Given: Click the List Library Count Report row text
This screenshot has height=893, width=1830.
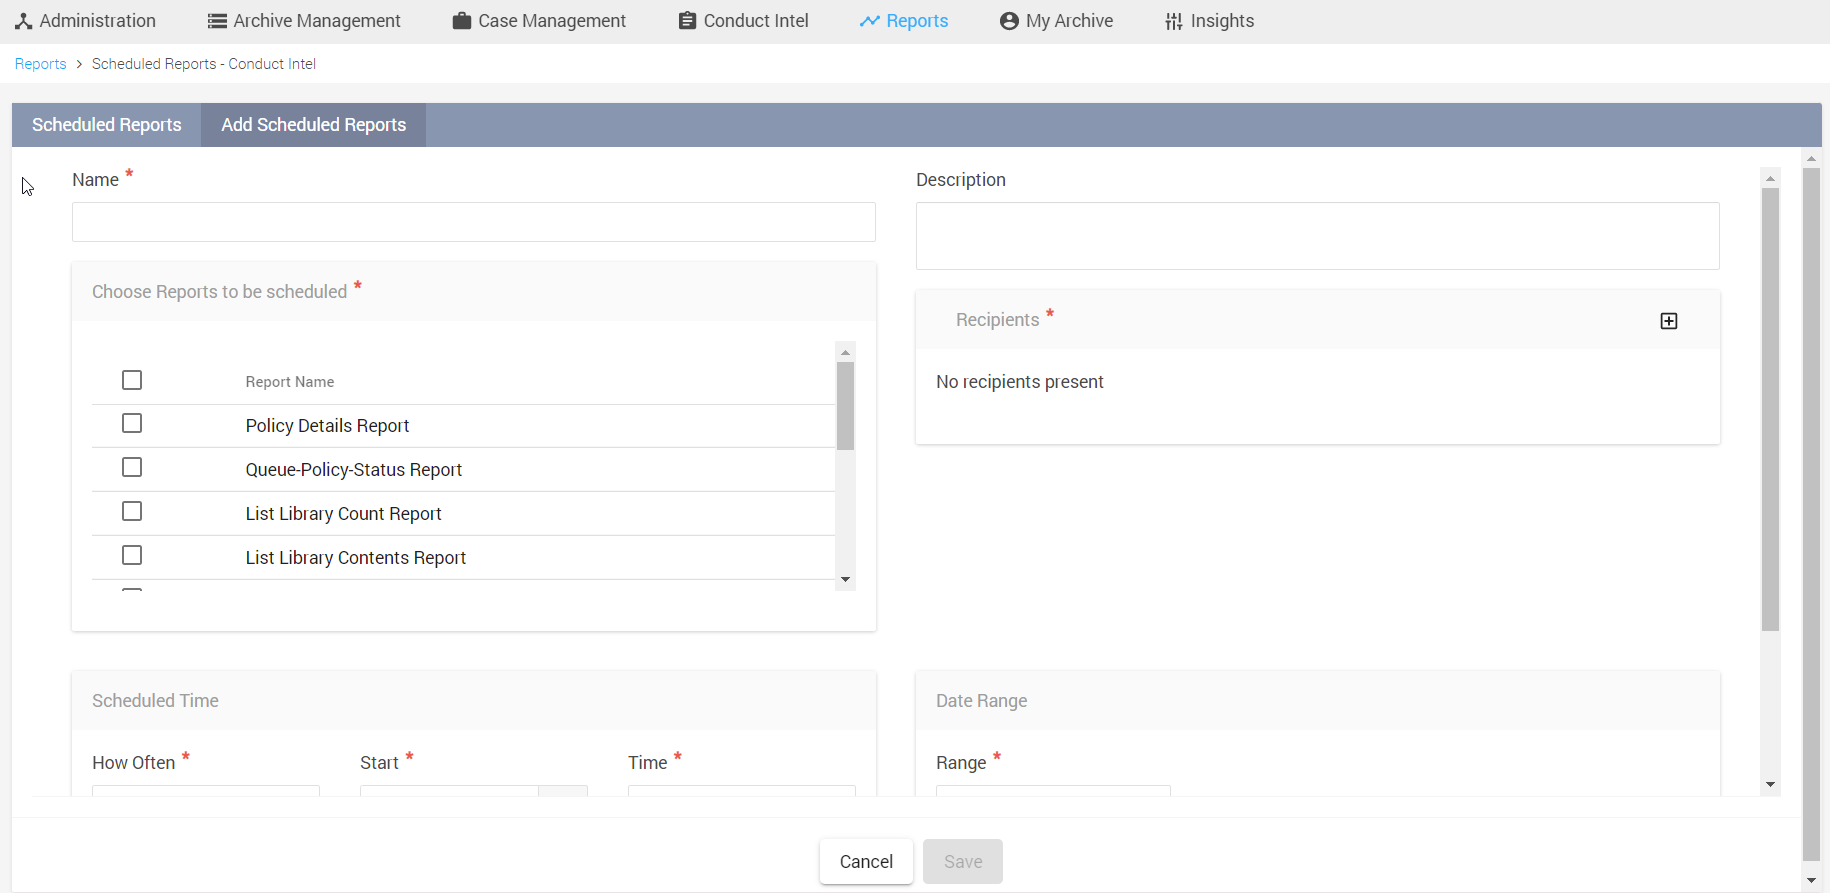Looking at the screenshot, I should tap(344, 514).
